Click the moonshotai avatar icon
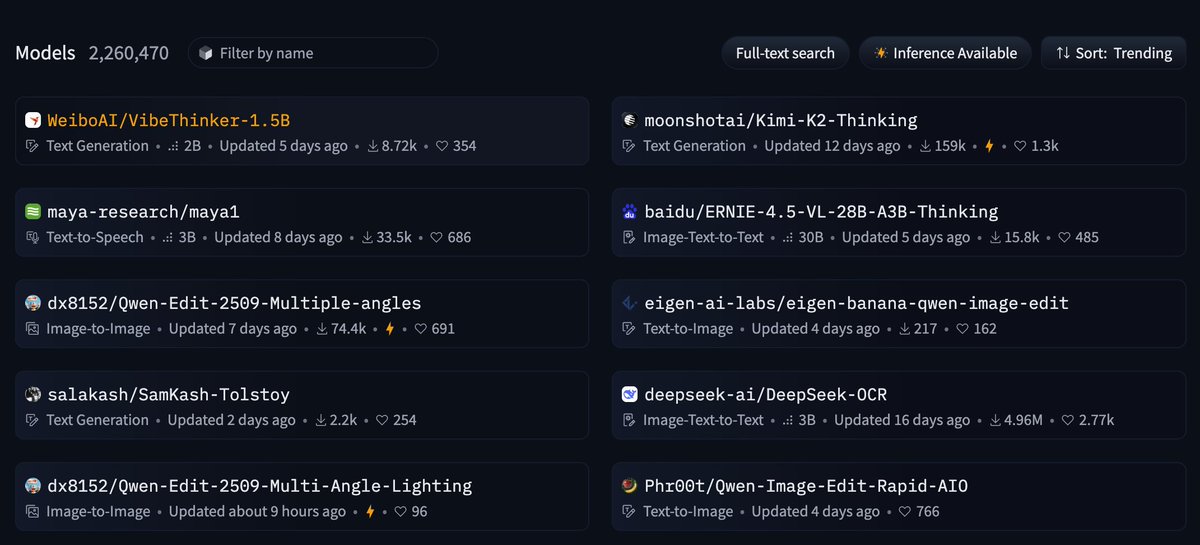 point(629,120)
